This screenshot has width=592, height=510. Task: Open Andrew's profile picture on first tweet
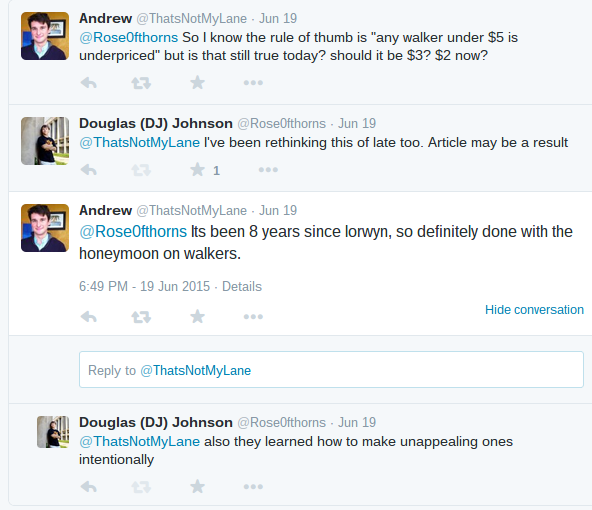[x=45, y=36]
